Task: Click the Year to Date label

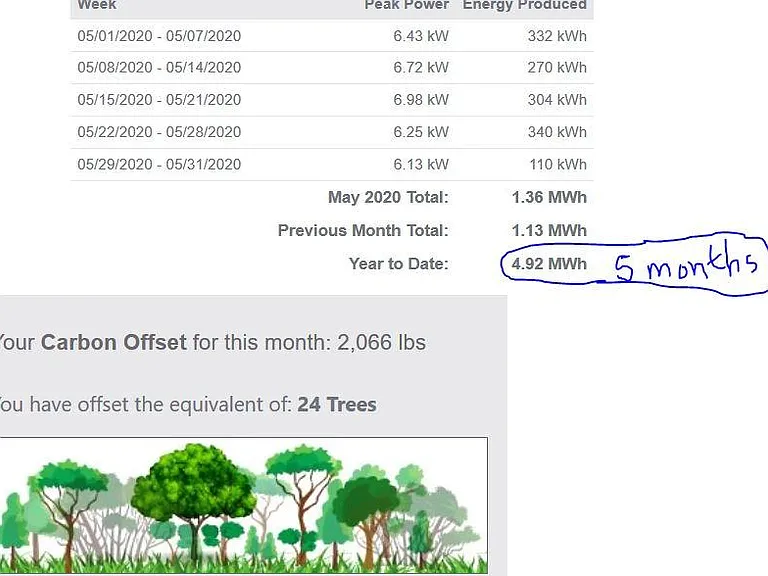Action: (399, 264)
